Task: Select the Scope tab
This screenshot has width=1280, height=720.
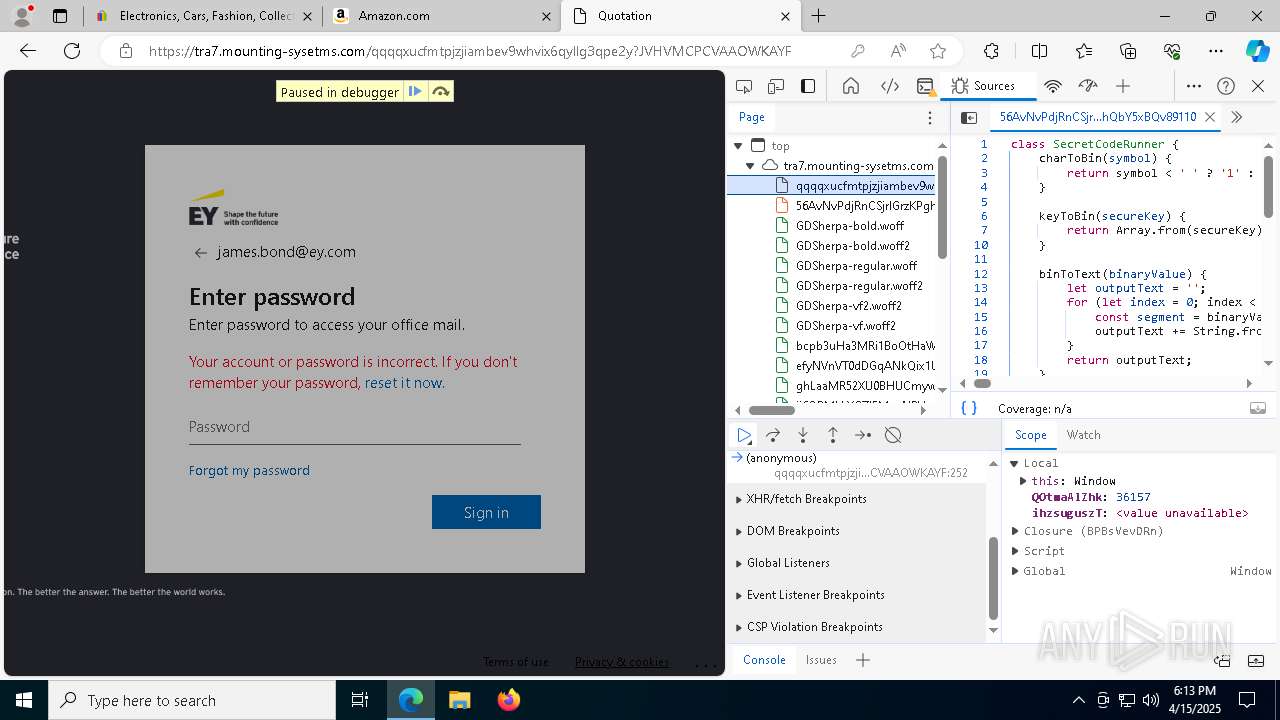Action: coord(1030,435)
